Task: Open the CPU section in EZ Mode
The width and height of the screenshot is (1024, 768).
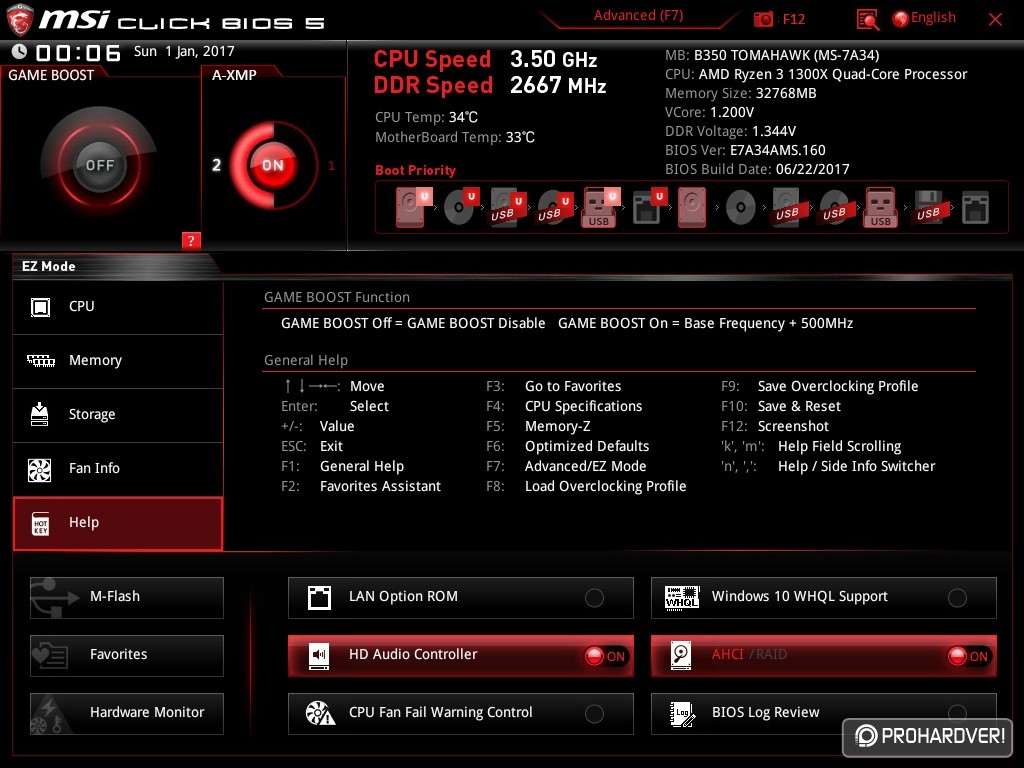Action: click(x=118, y=307)
